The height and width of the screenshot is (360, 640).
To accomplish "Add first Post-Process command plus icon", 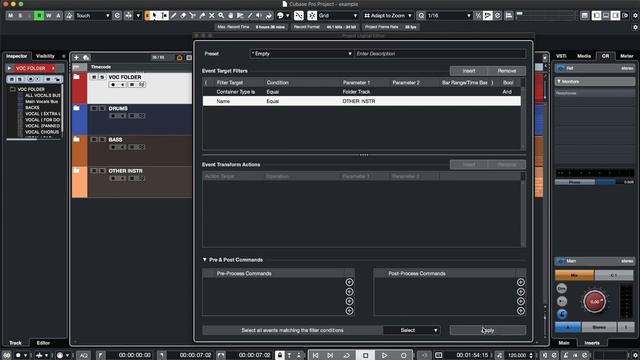I will (521, 282).
